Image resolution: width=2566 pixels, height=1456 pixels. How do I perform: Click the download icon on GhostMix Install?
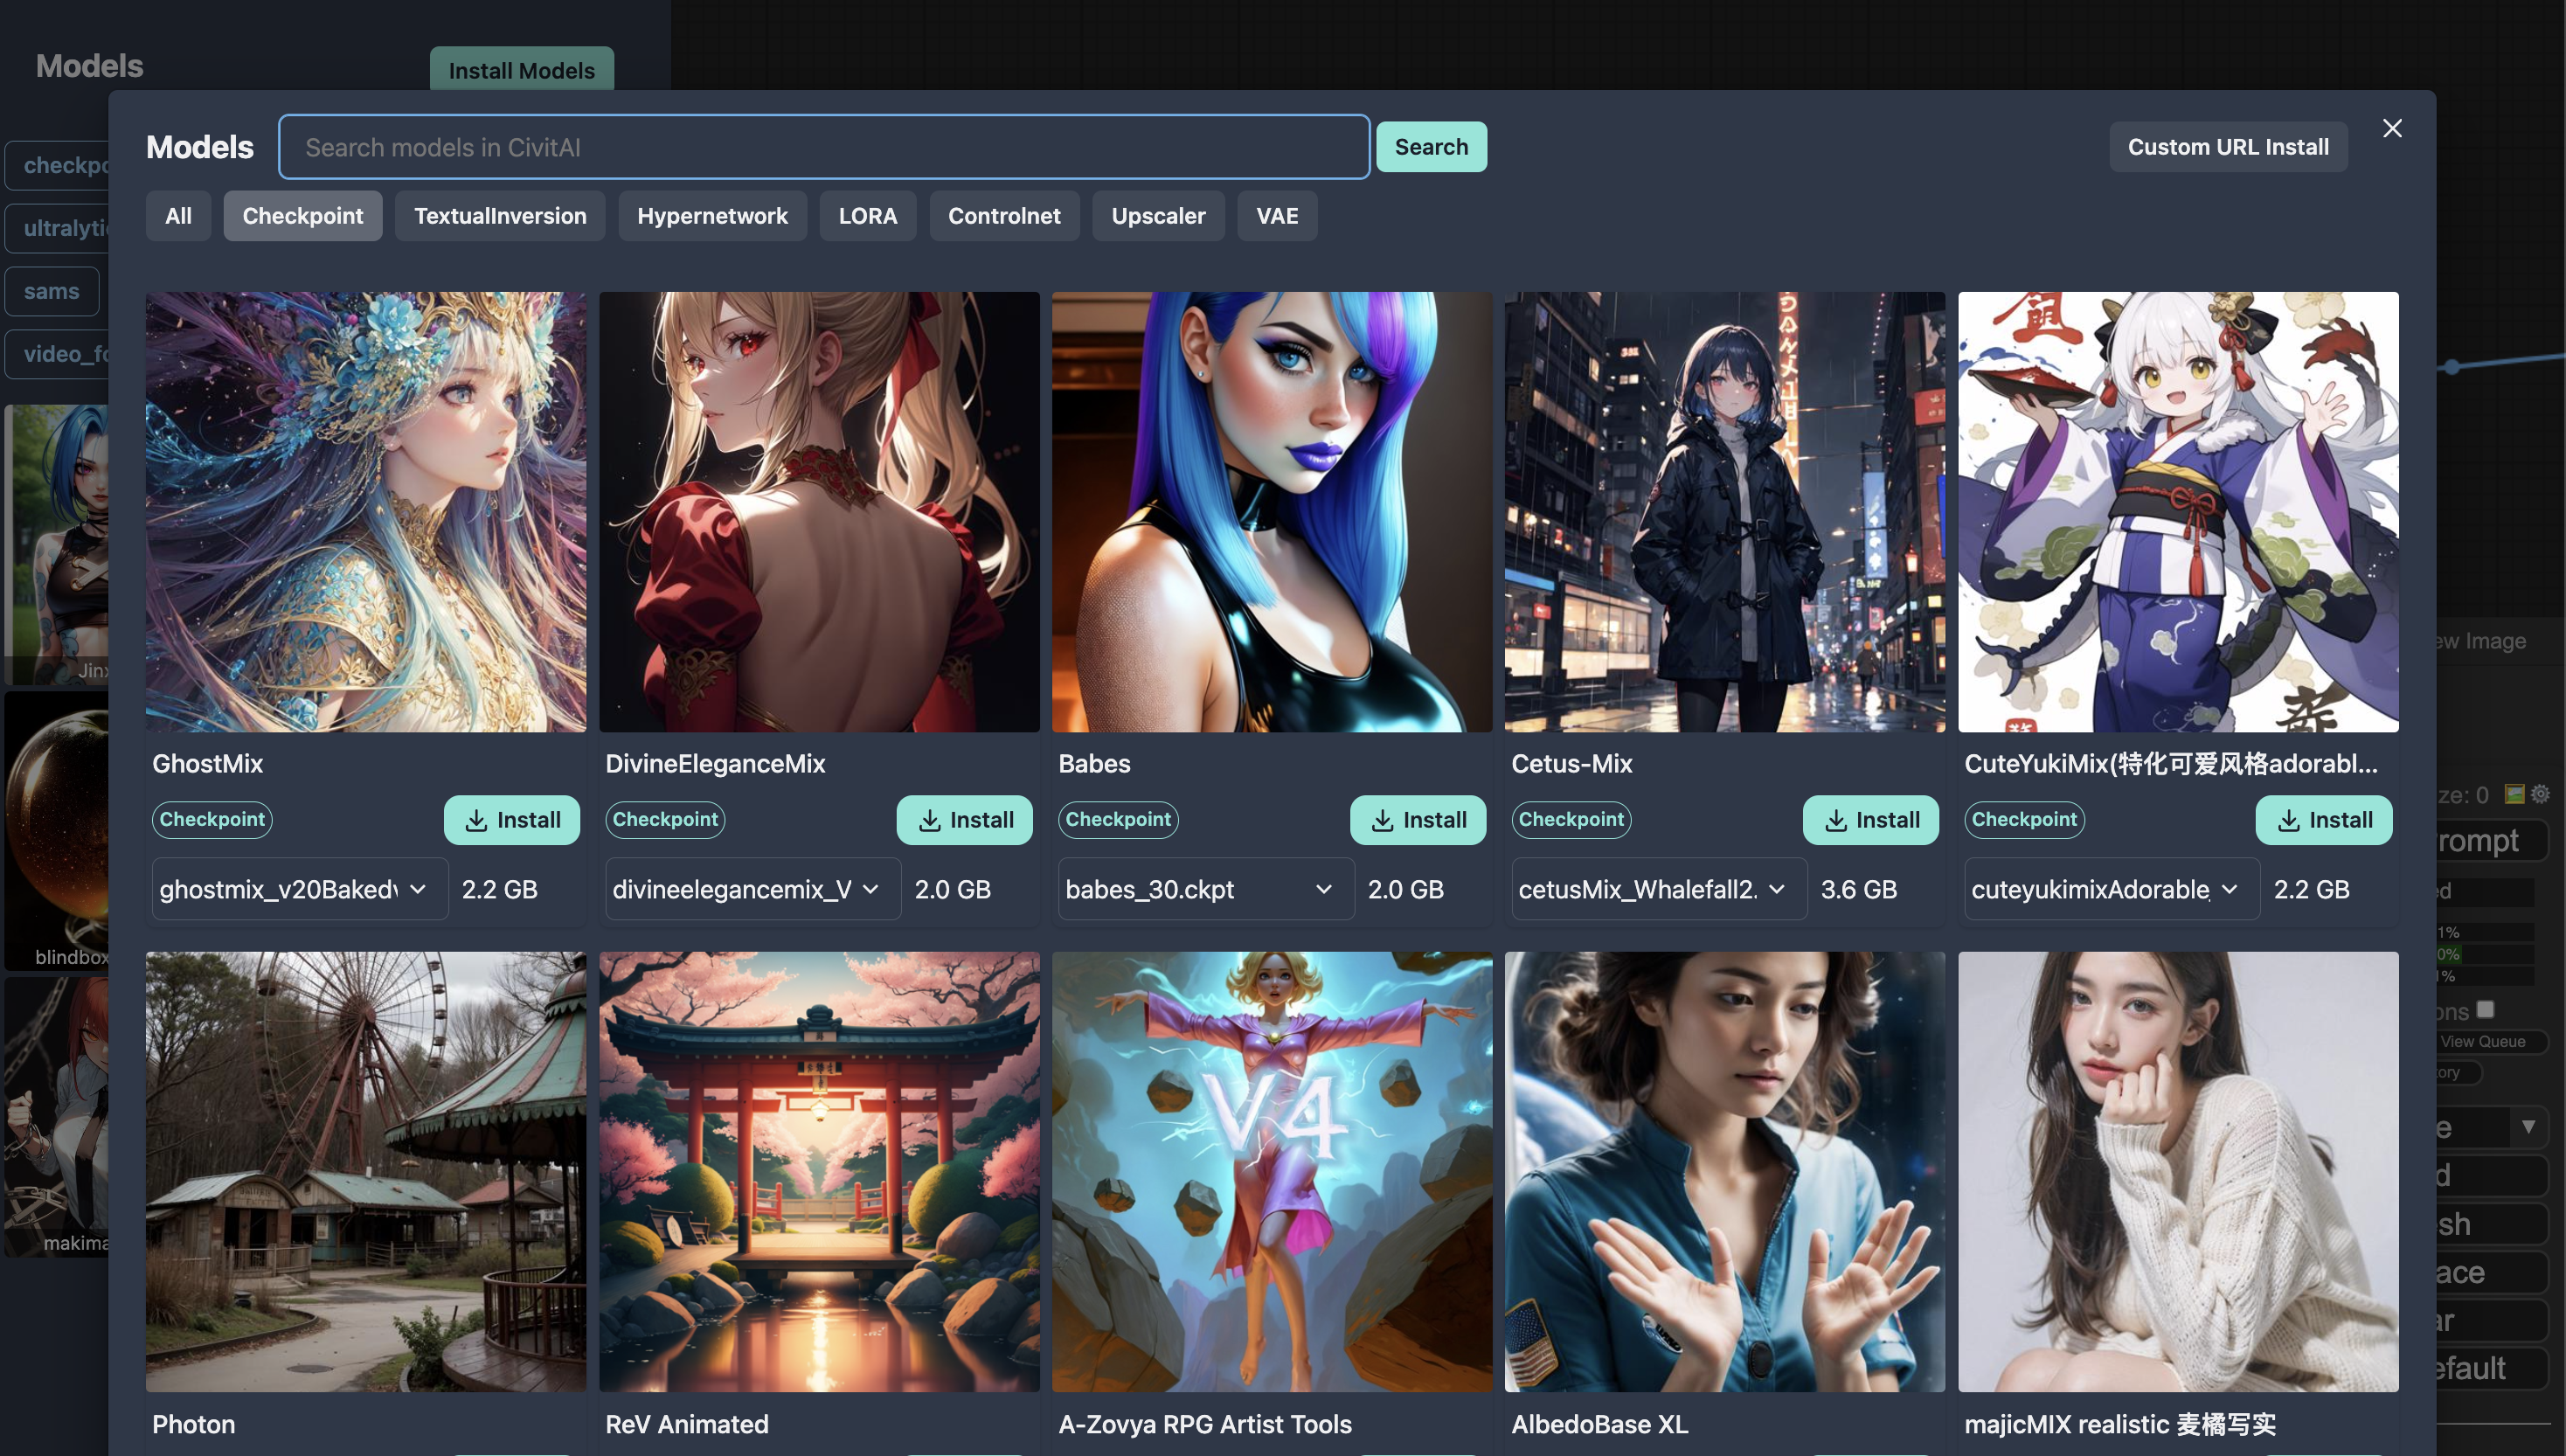point(477,820)
